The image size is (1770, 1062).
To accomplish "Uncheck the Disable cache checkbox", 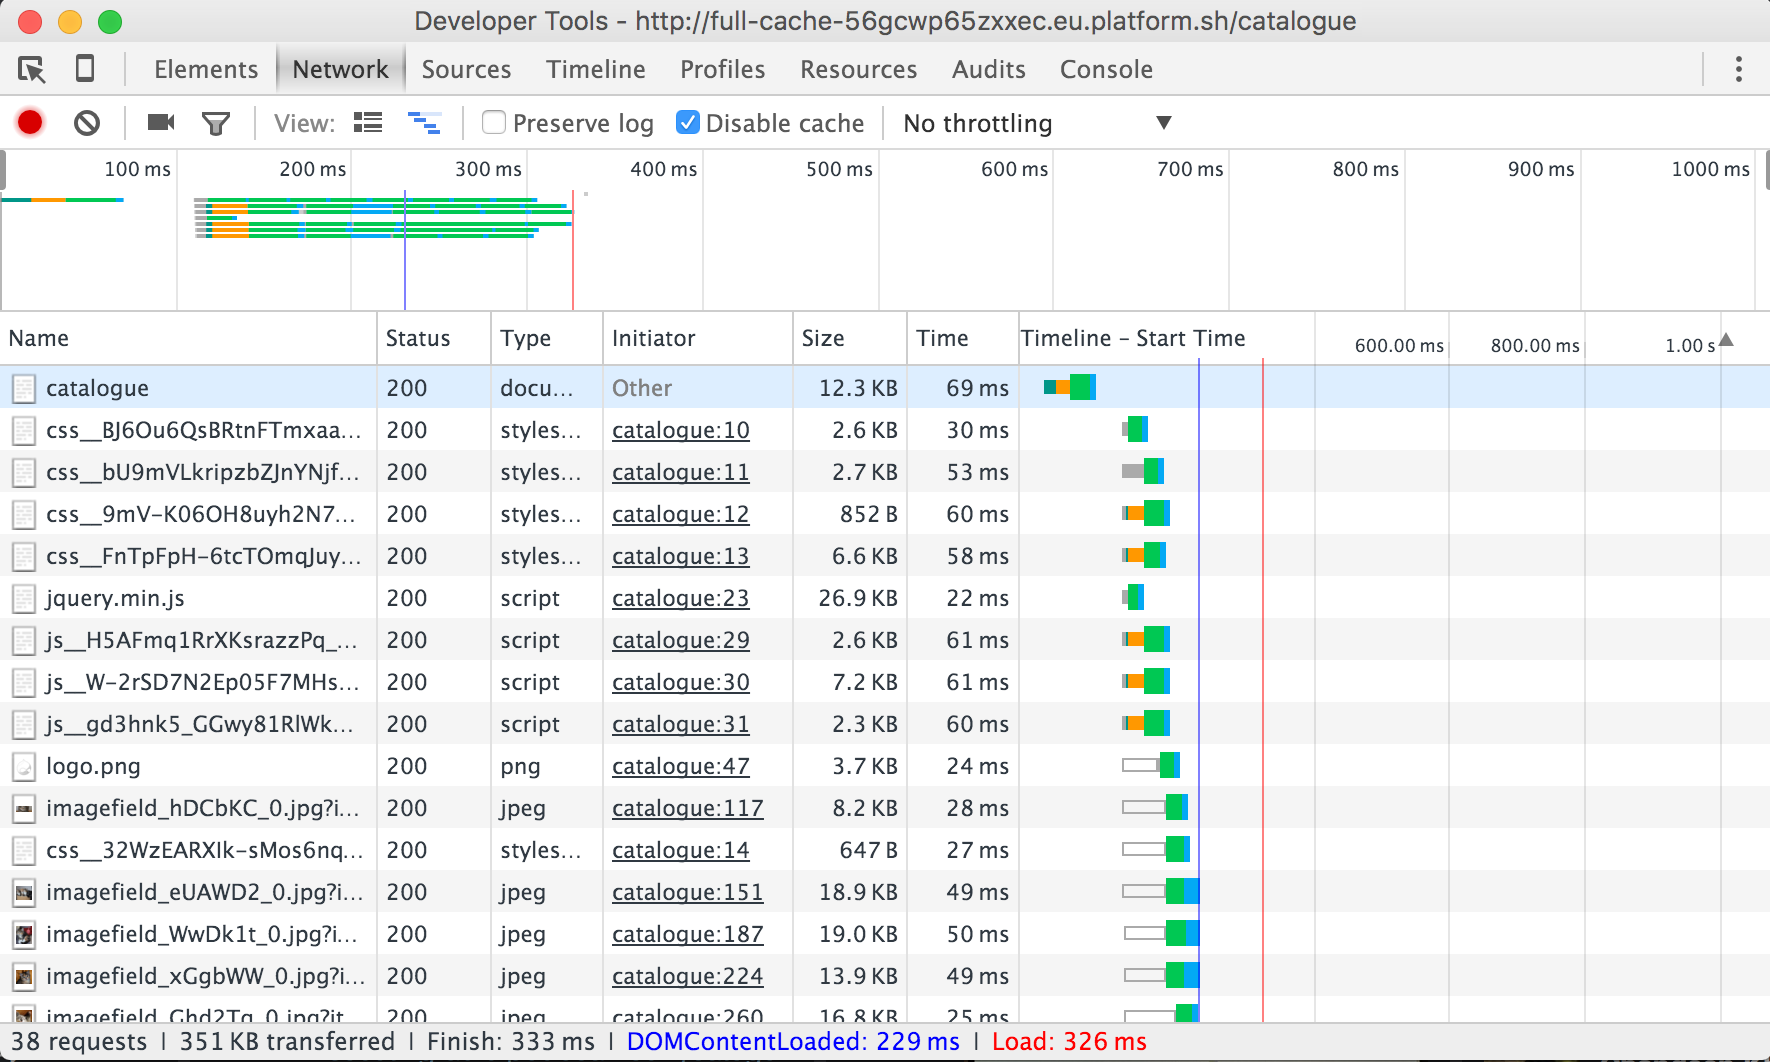I will point(688,123).
